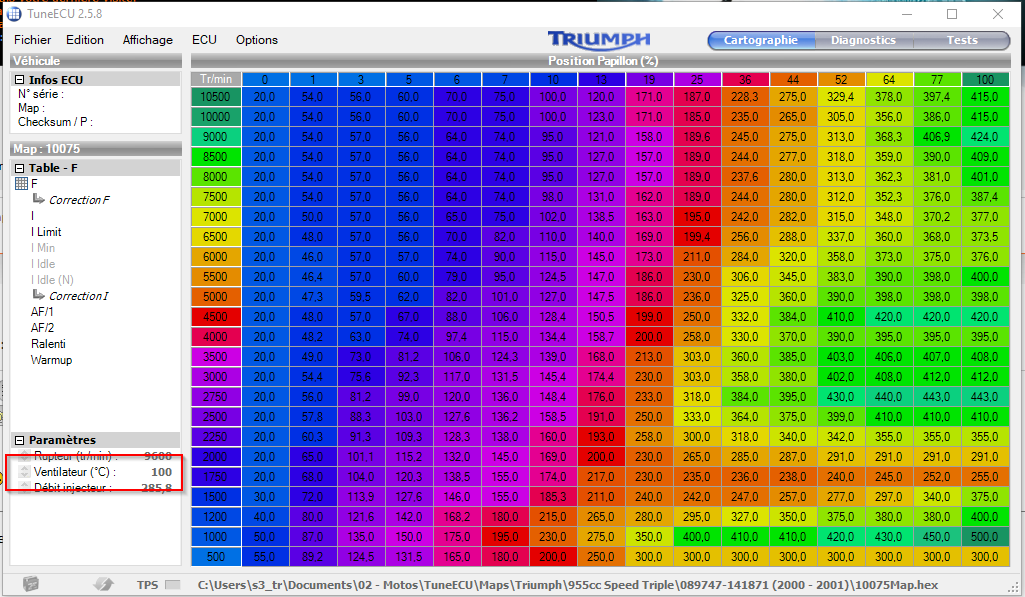The width and height of the screenshot is (1025, 597).
Task: Select the I table entry
Action: (x=33, y=216)
